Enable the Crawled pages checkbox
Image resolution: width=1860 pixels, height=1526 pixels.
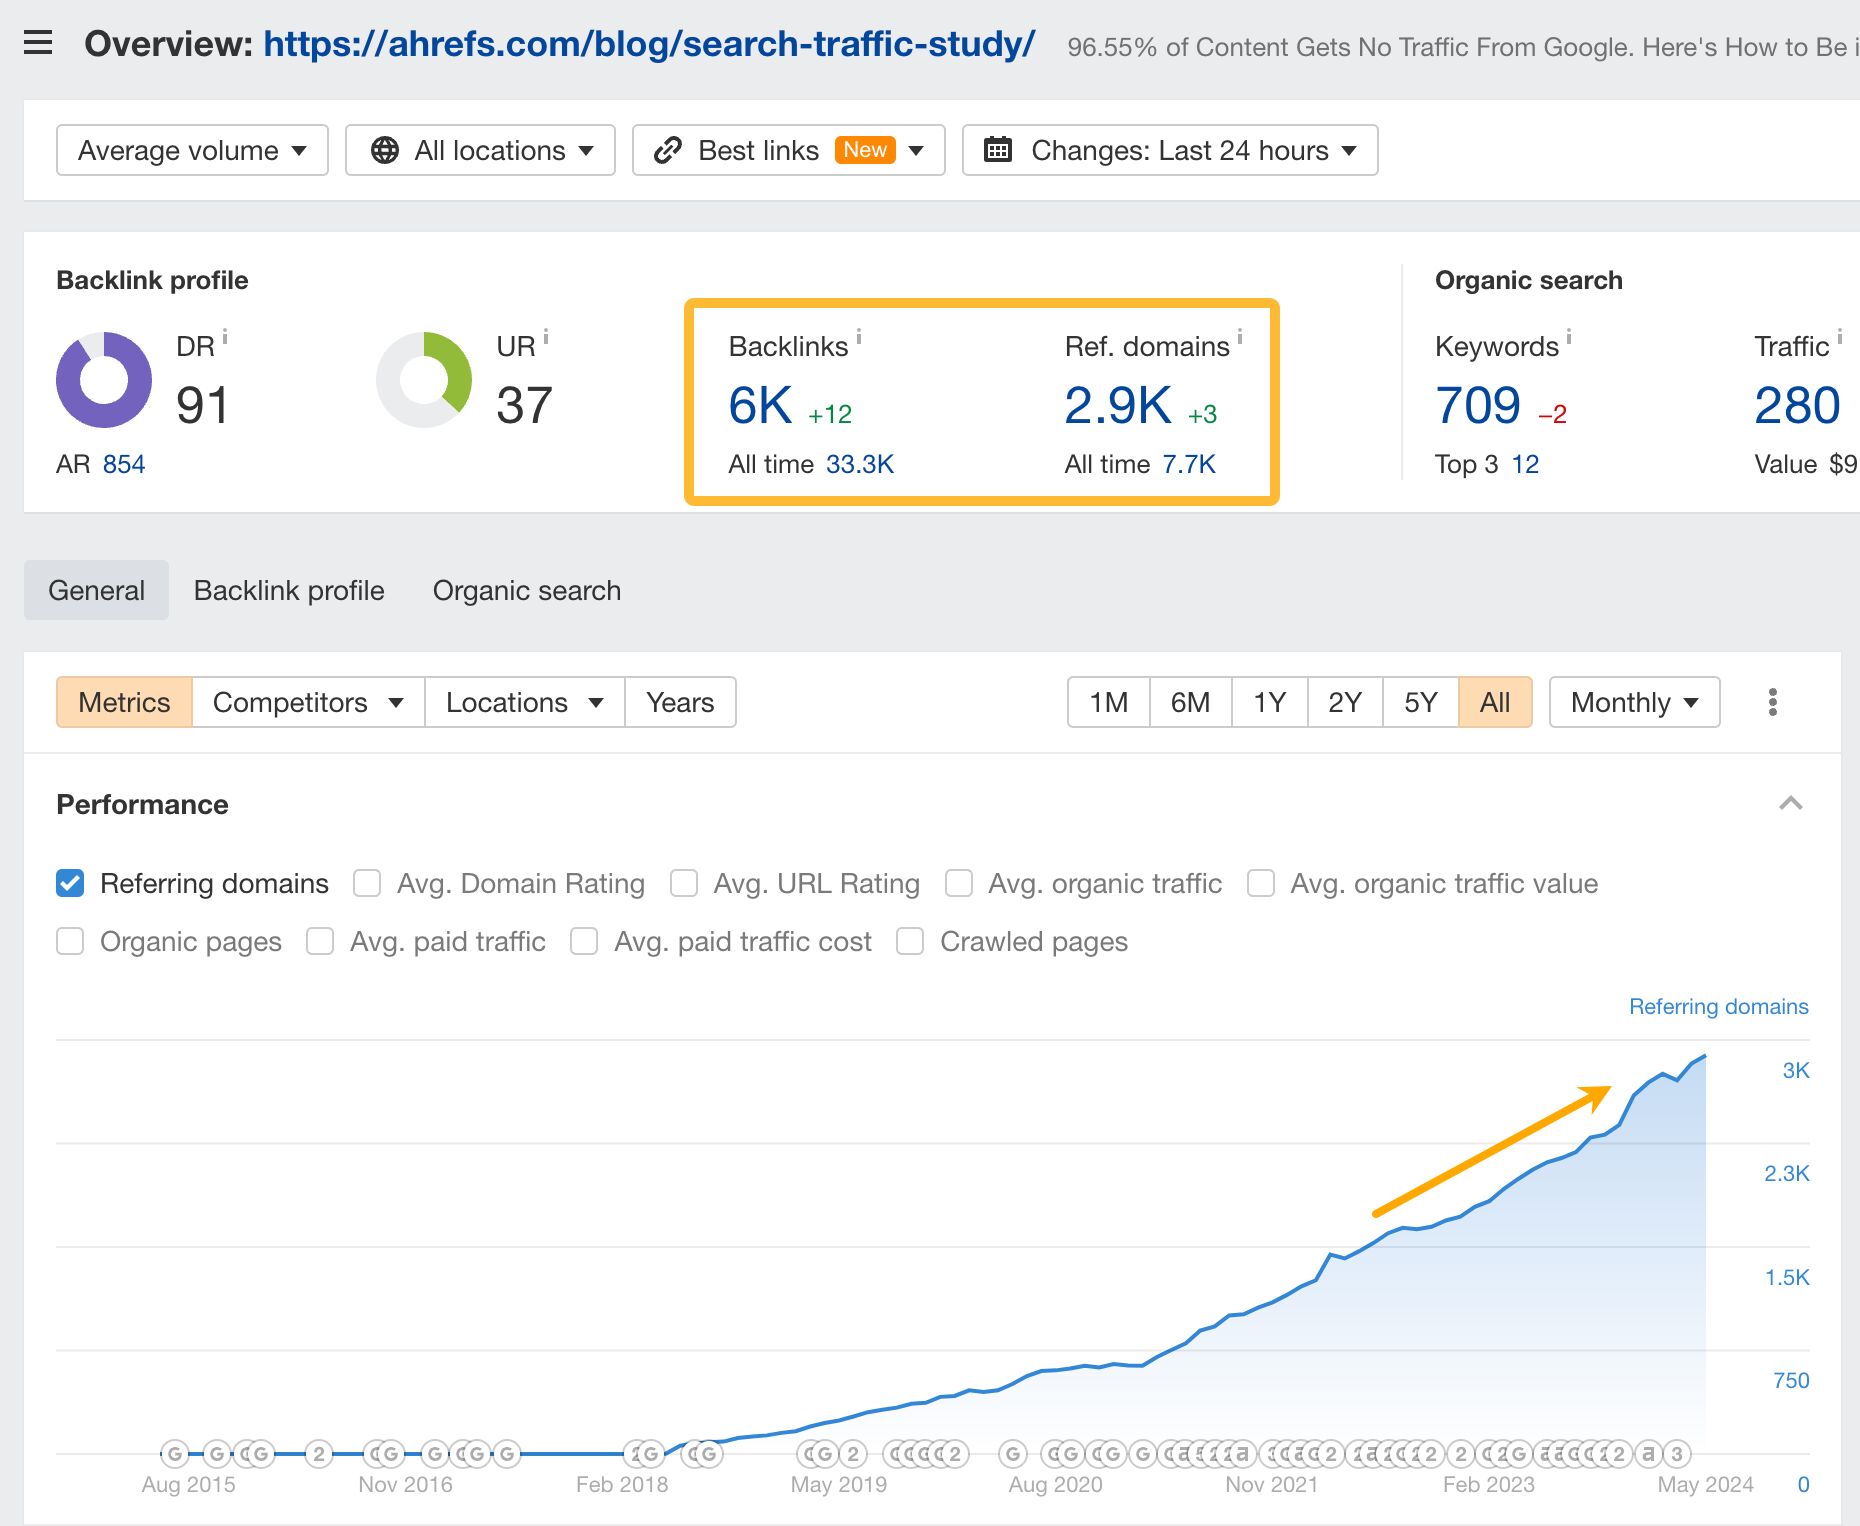pos(909,941)
